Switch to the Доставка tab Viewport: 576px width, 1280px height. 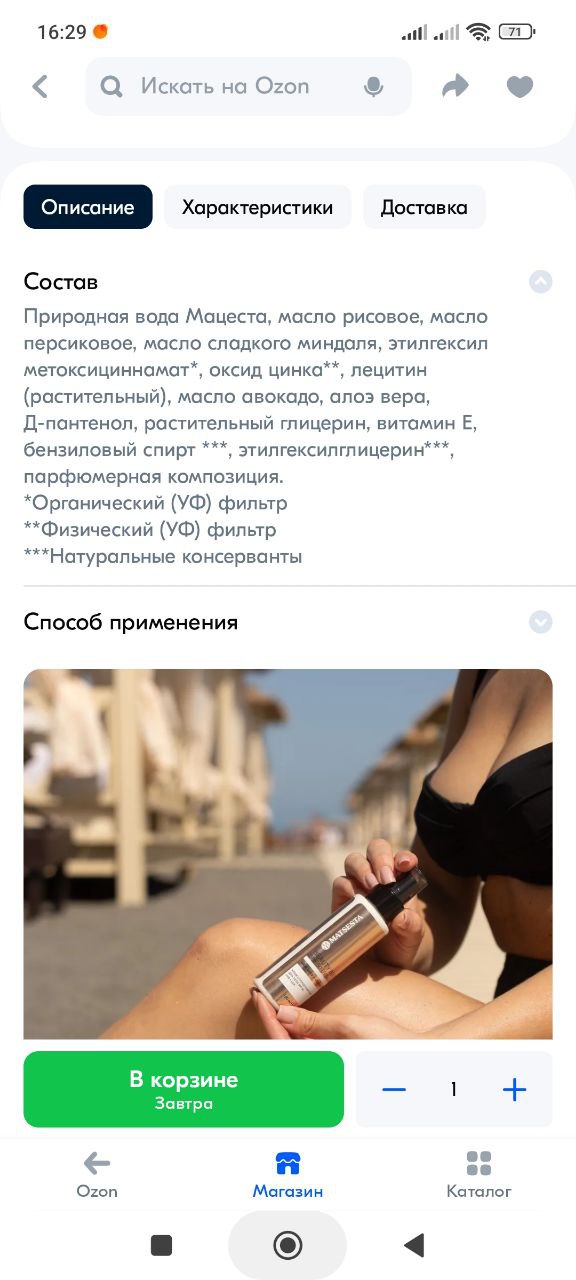[424, 207]
